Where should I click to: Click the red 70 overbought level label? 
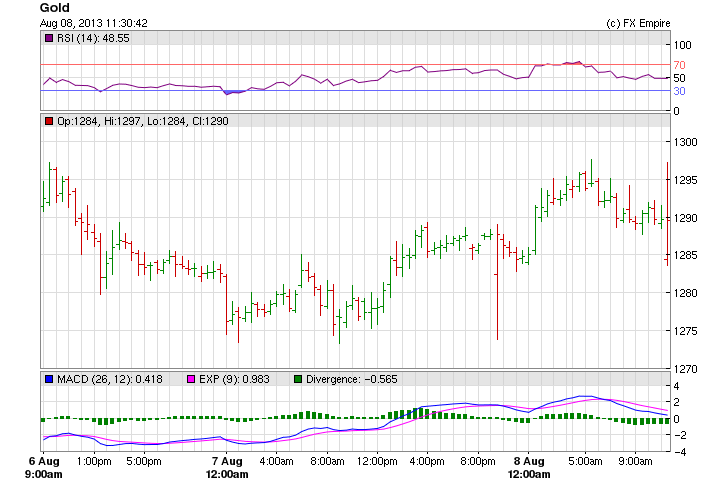679,65
